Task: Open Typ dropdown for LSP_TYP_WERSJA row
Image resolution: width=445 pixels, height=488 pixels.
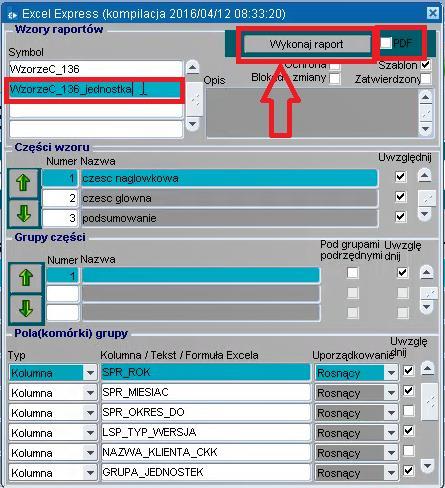Action: (x=90, y=433)
